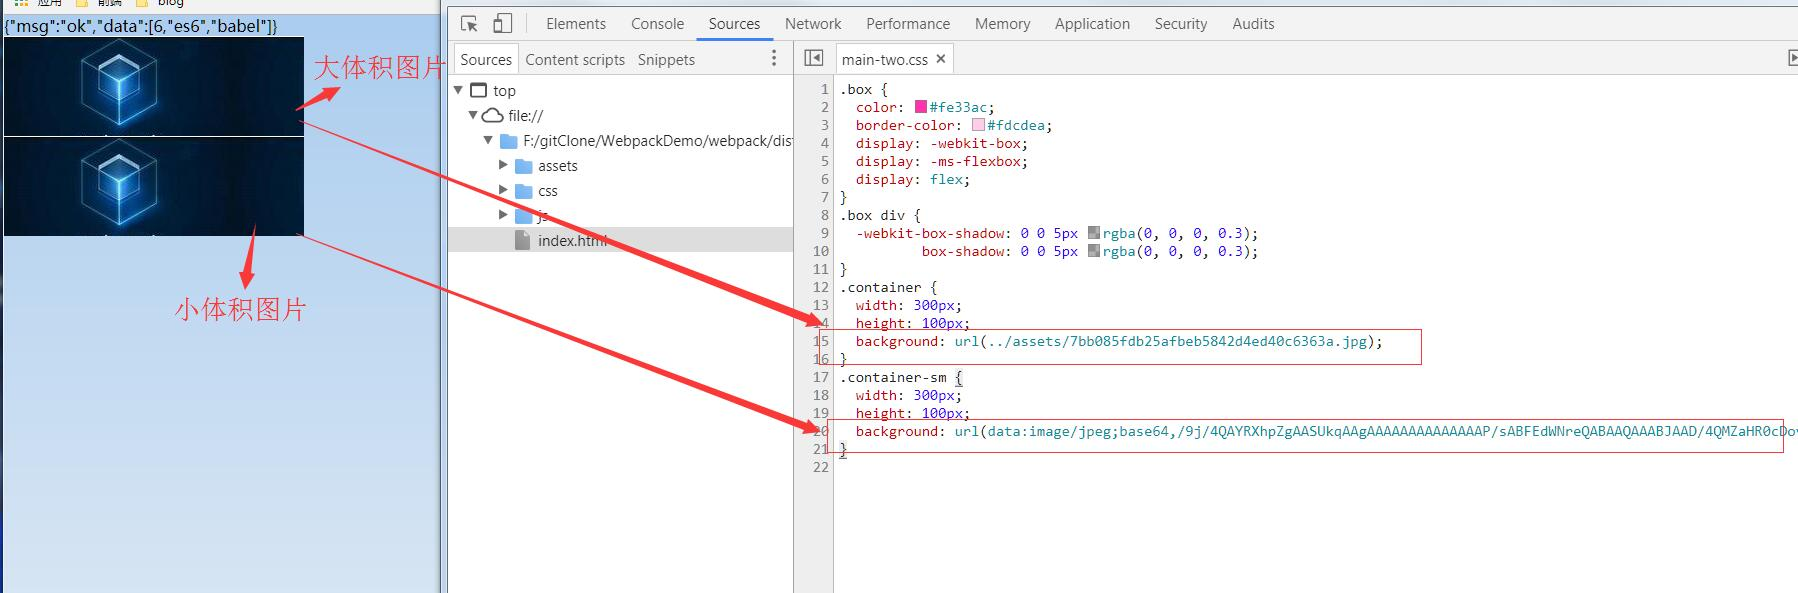The image size is (1798, 593).
Task: Open the Sources pane more options menu
Action: [x=774, y=59]
